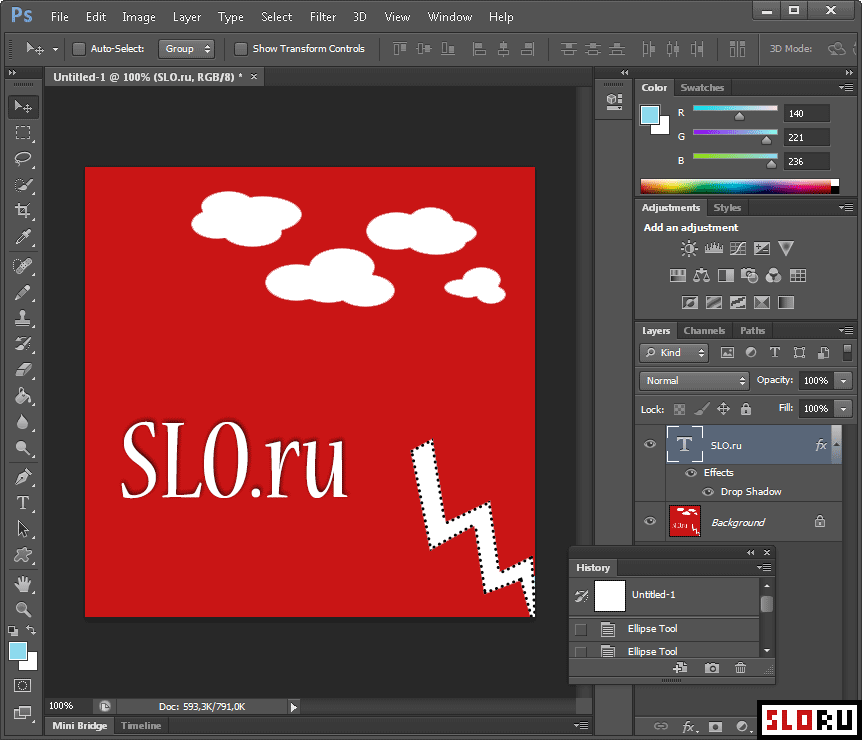Screen dimensions: 862x740
Task: Select the Eyedropper tool
Action: (x=23, y=238)
